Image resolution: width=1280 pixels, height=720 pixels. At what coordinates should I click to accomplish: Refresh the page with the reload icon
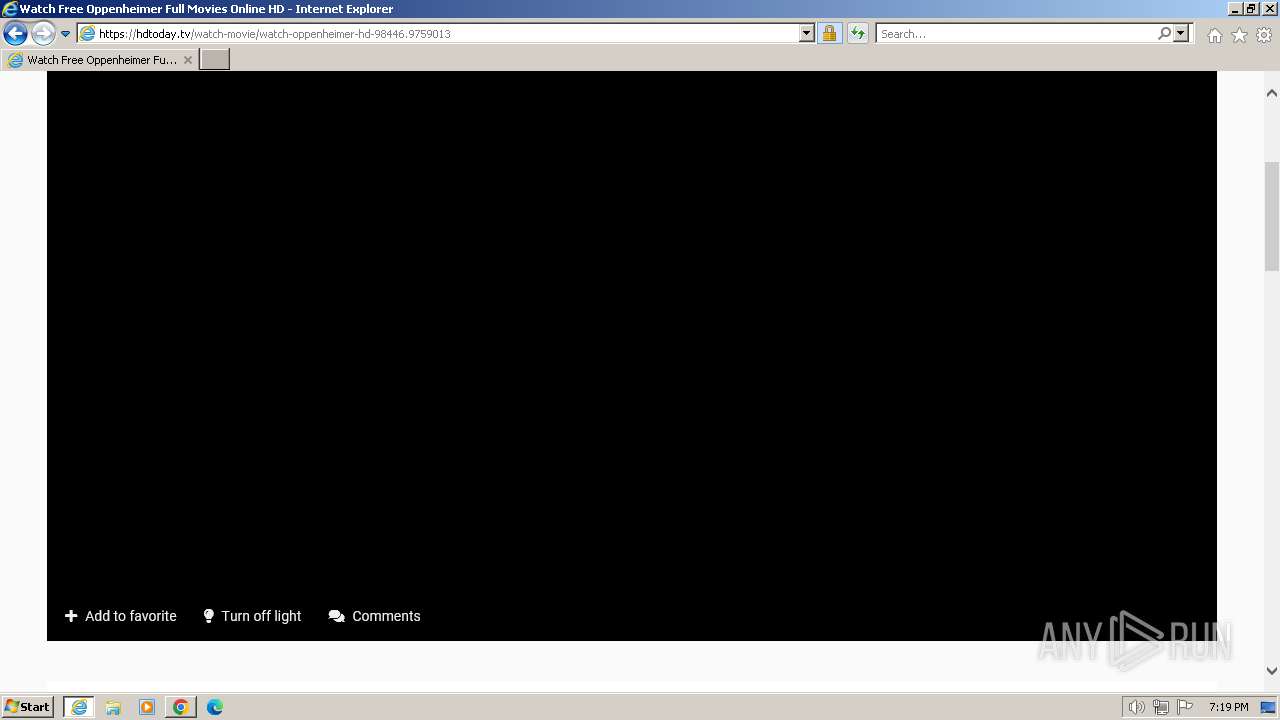(857, 34)
